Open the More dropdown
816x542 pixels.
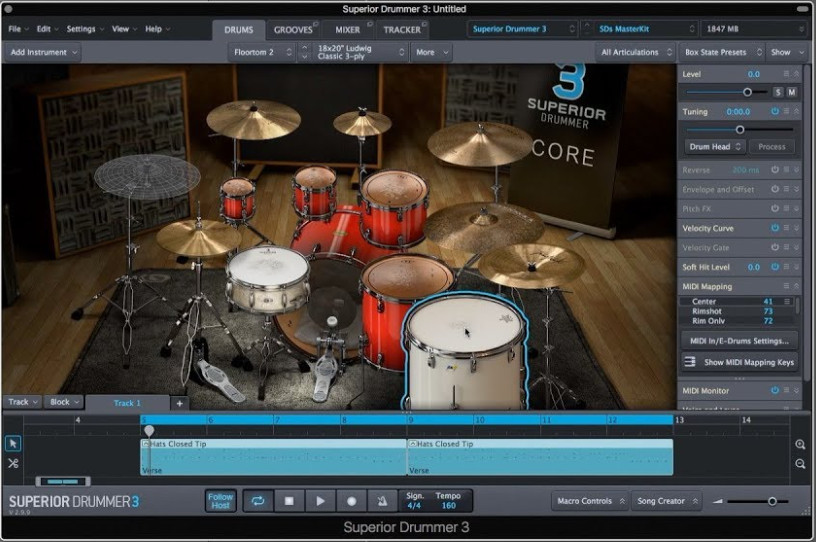click(x=431, y=52)
